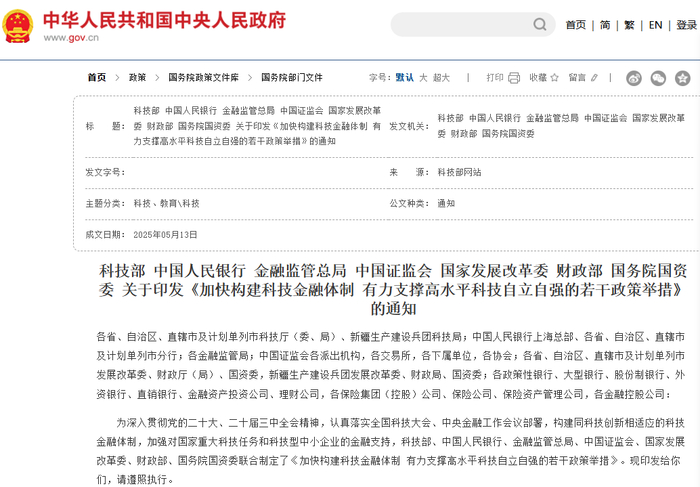Open the 政策 breadcrumb link

(x=138, y=78)
